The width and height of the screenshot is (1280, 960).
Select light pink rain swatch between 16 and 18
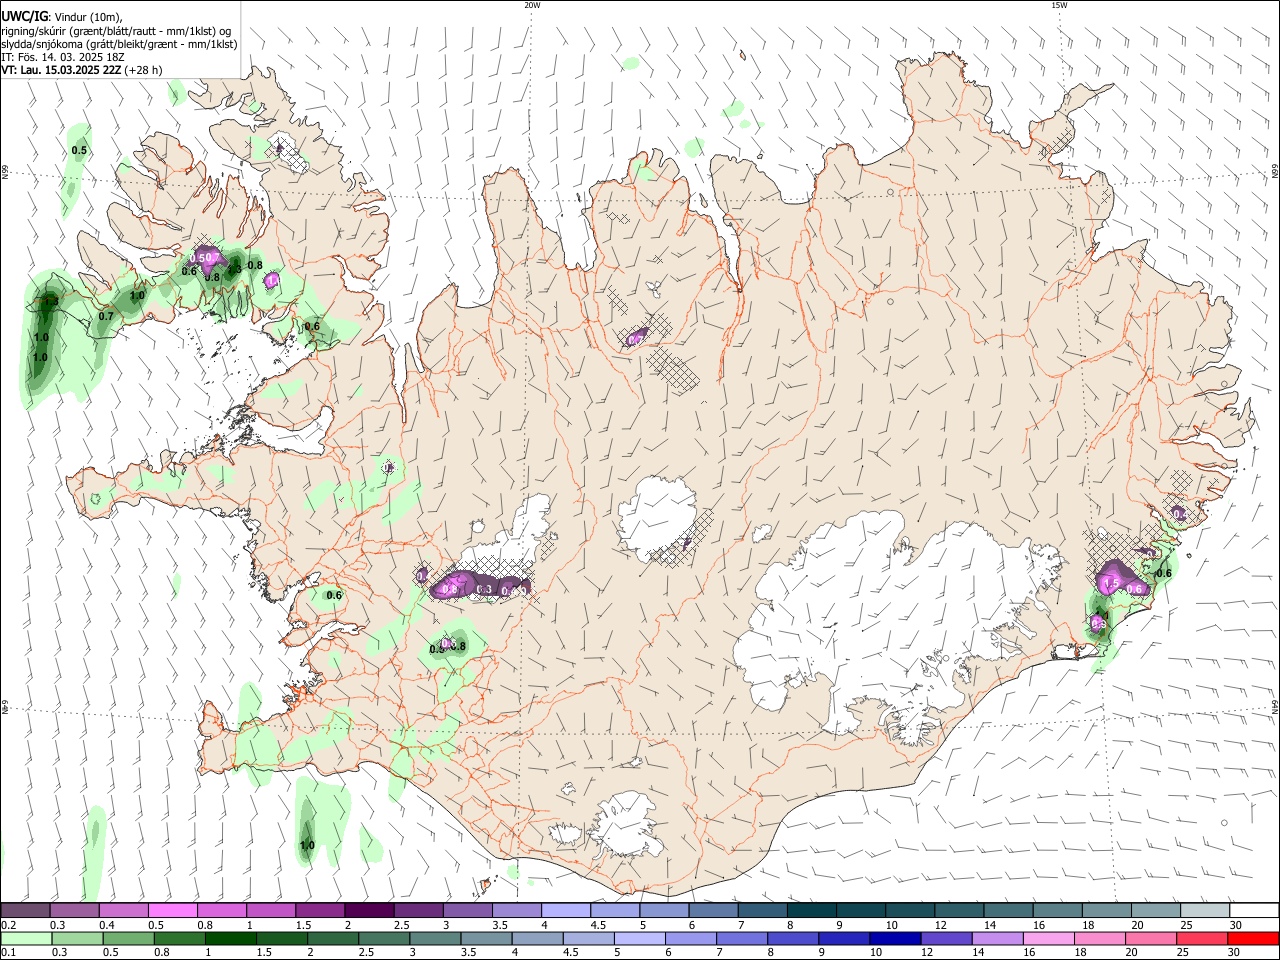click(1049, 938)
